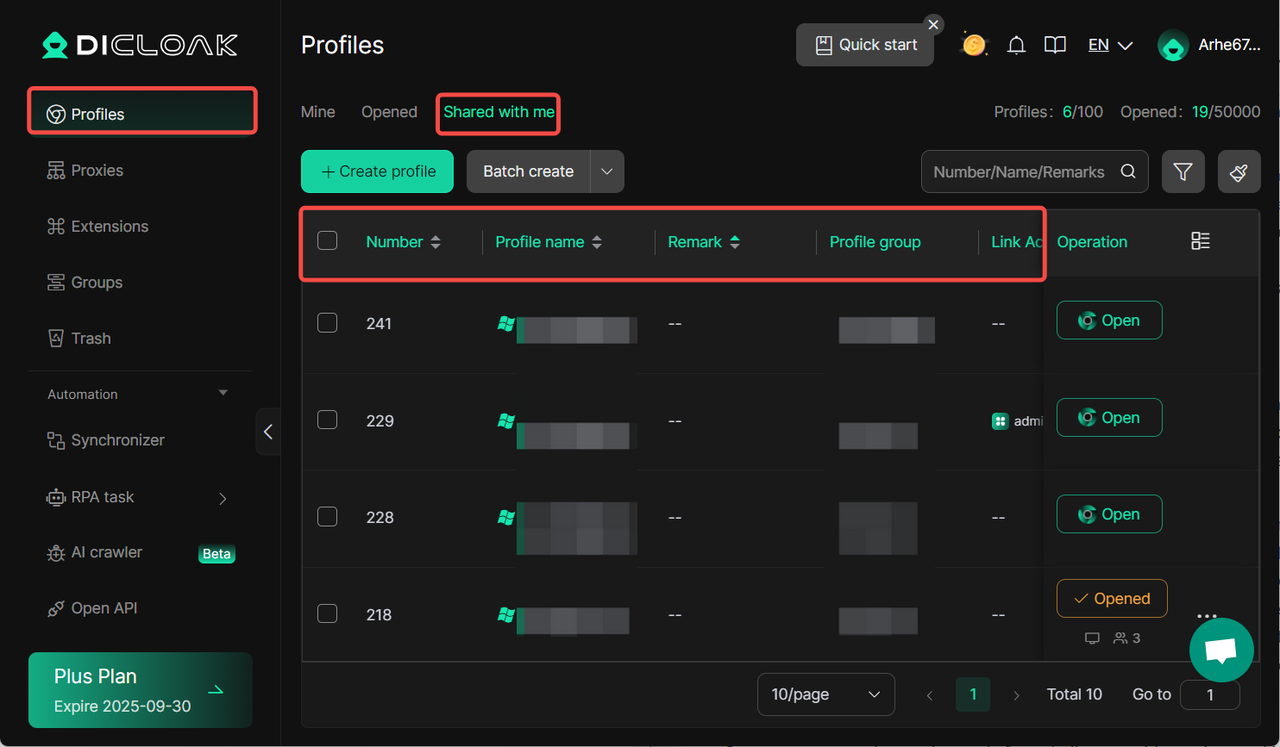Click the Windows icon in row 228

[506, 517]
